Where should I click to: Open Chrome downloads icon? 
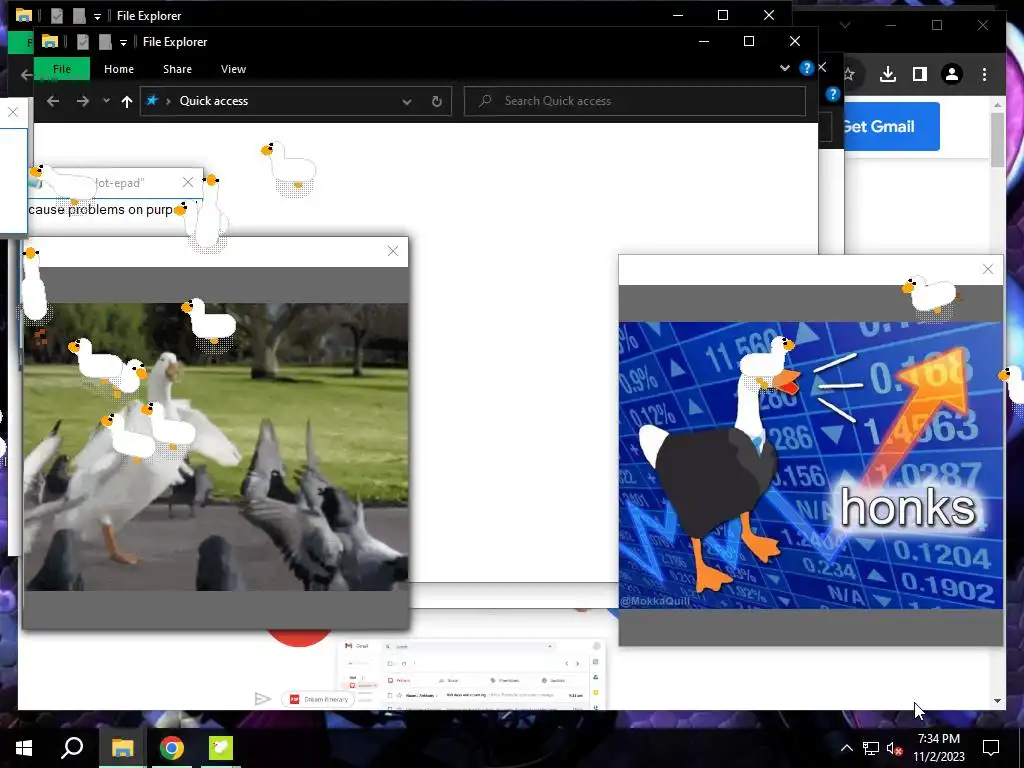[888, 74]
